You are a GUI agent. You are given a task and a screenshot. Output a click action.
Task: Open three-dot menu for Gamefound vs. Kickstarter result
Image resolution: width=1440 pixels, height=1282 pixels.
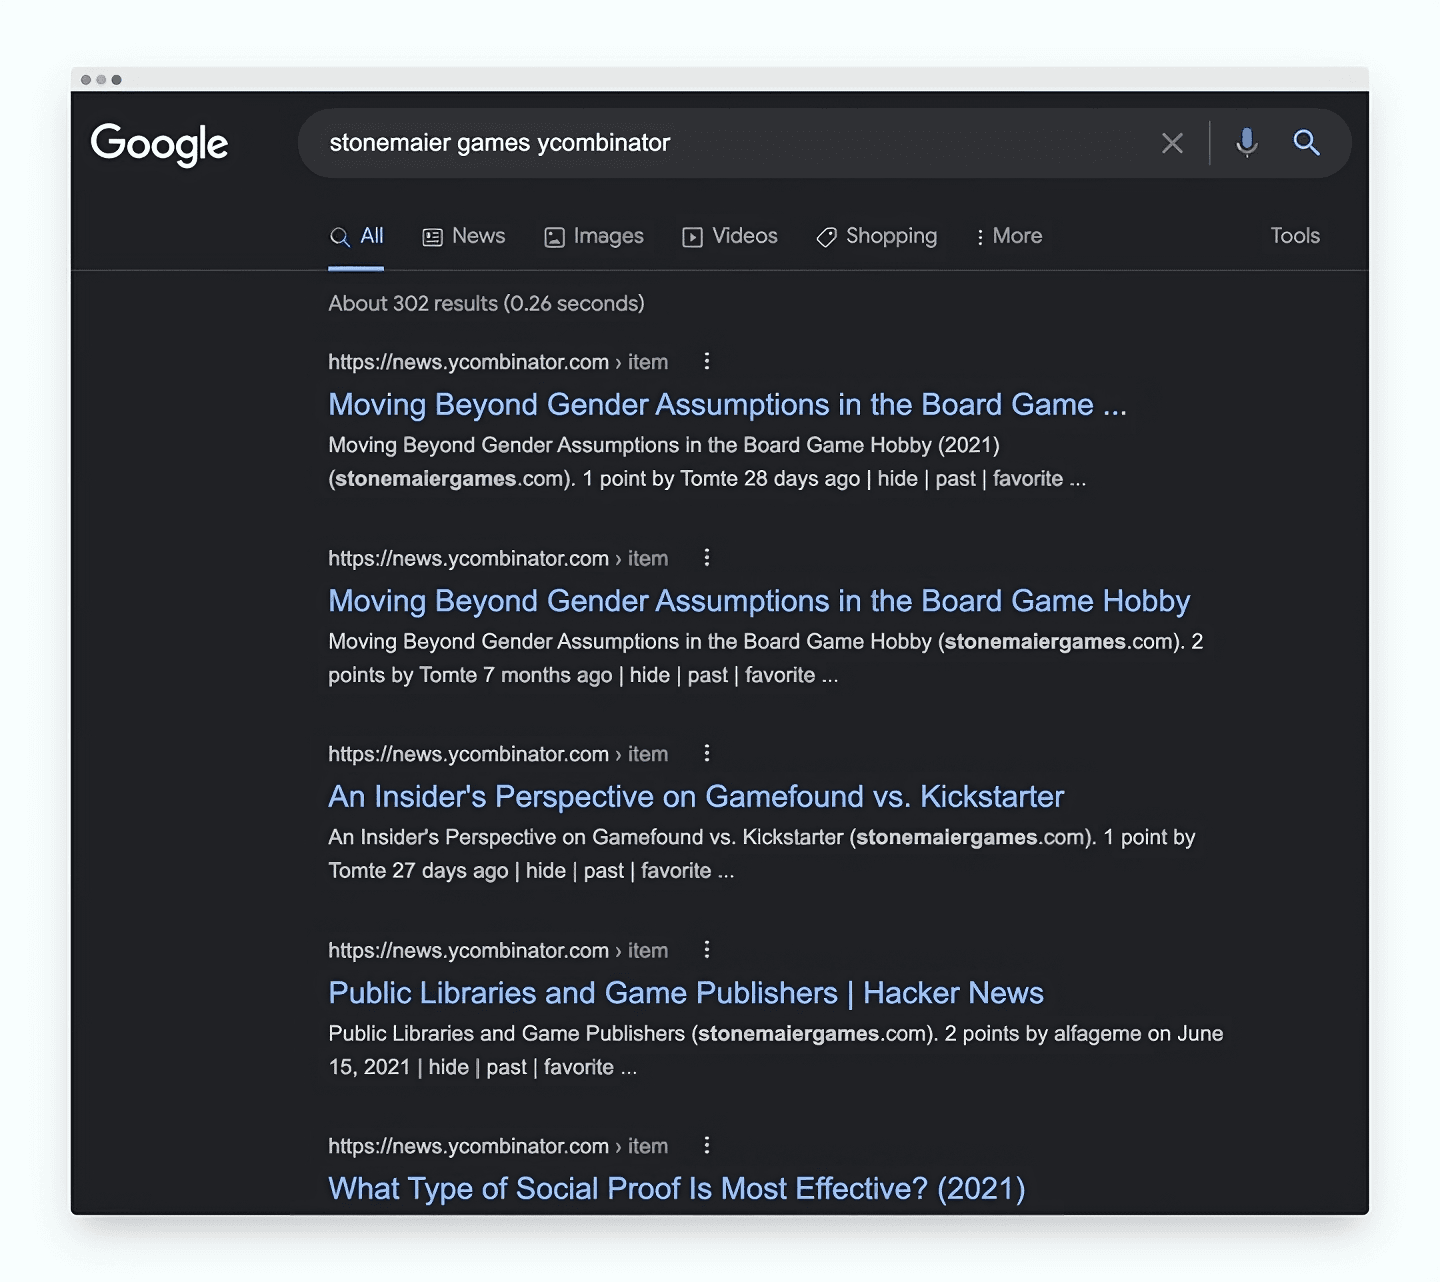[x=707, y=753]
